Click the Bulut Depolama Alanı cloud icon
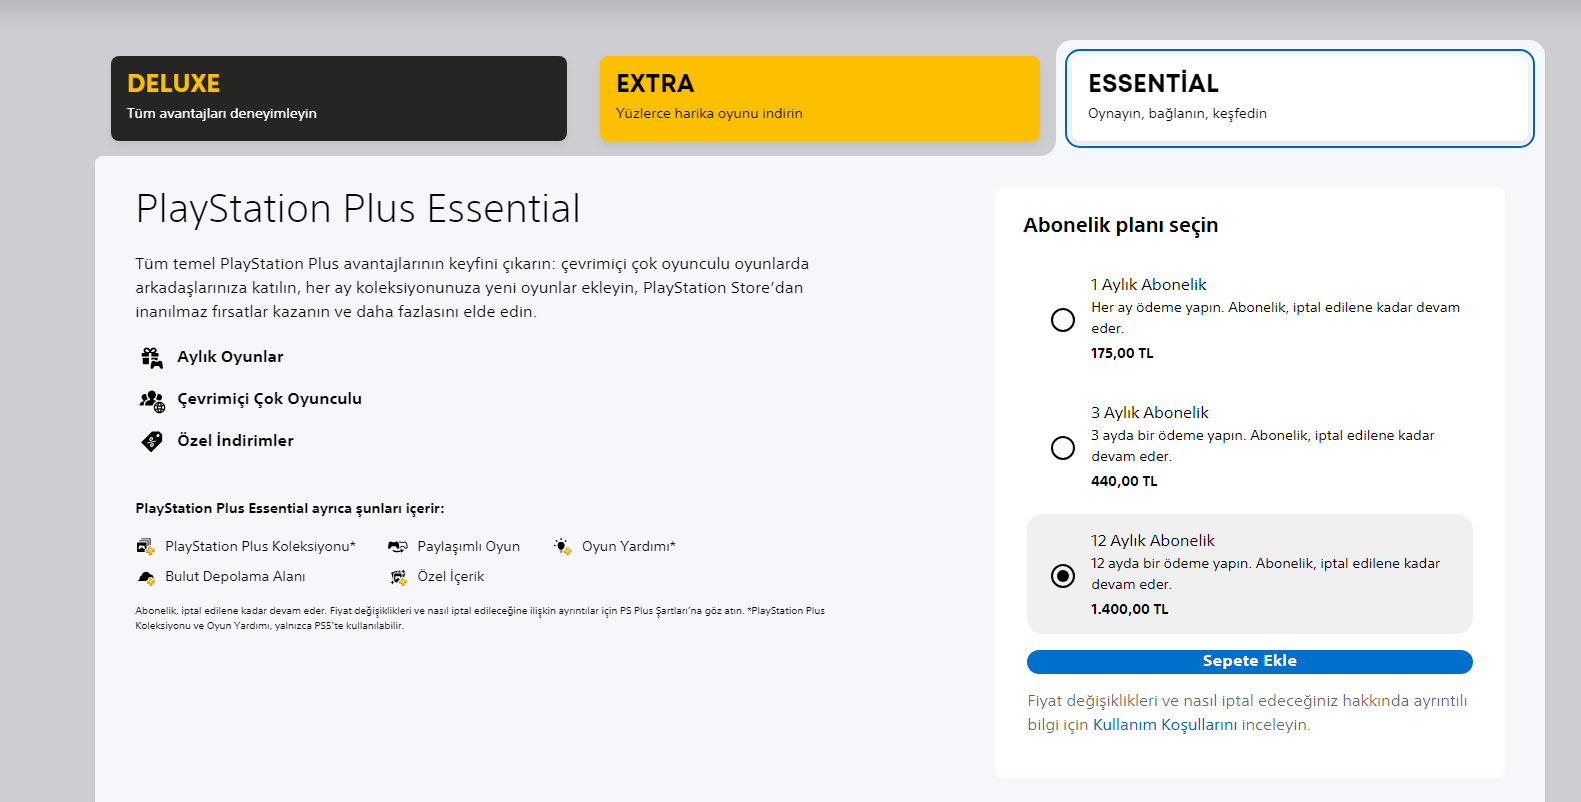1581x802 pixels. point(146,577)
